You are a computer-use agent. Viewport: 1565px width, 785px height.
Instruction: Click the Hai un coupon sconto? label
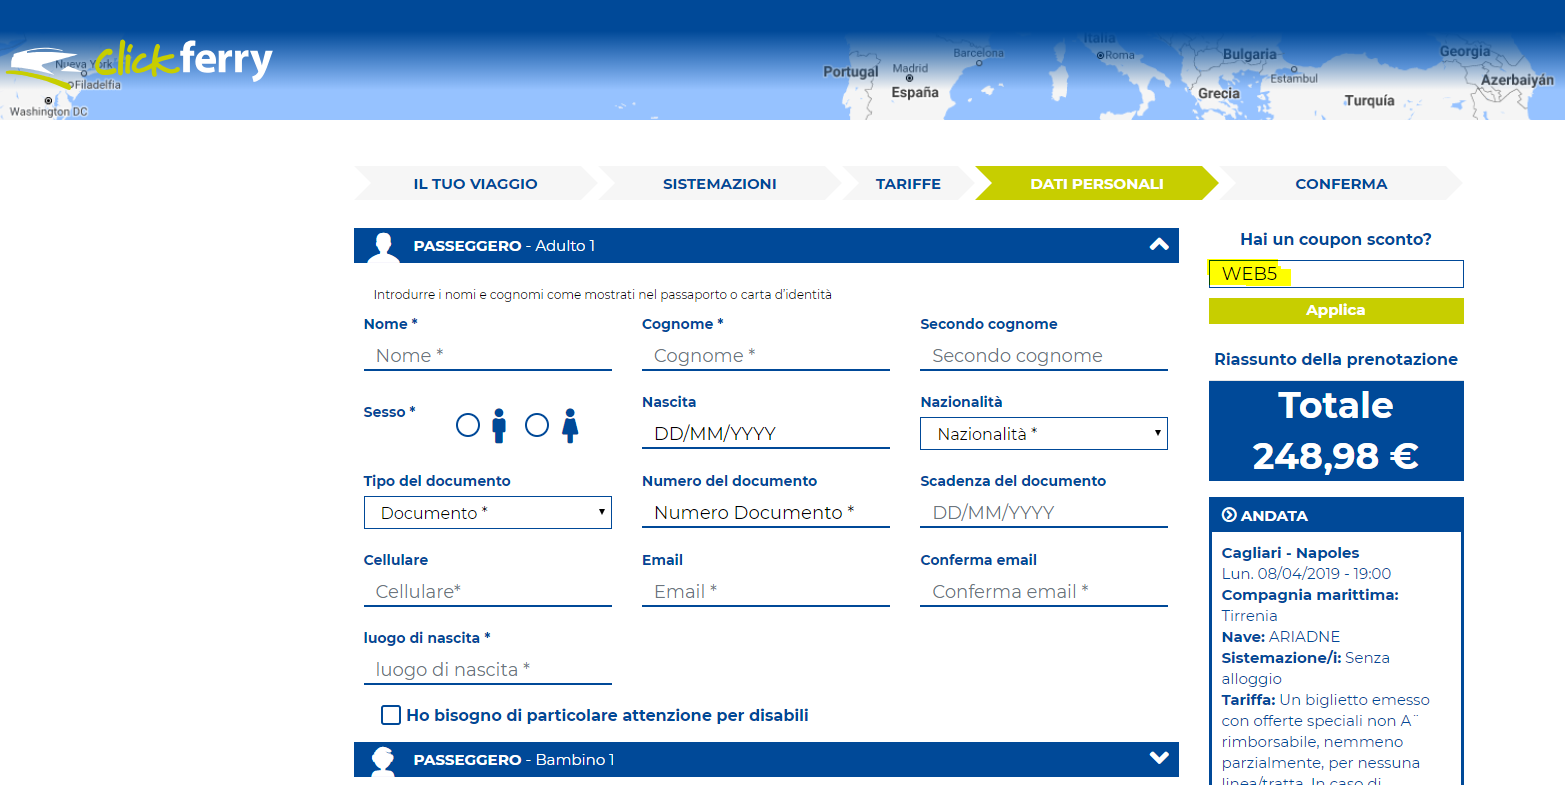point(1336,240)
